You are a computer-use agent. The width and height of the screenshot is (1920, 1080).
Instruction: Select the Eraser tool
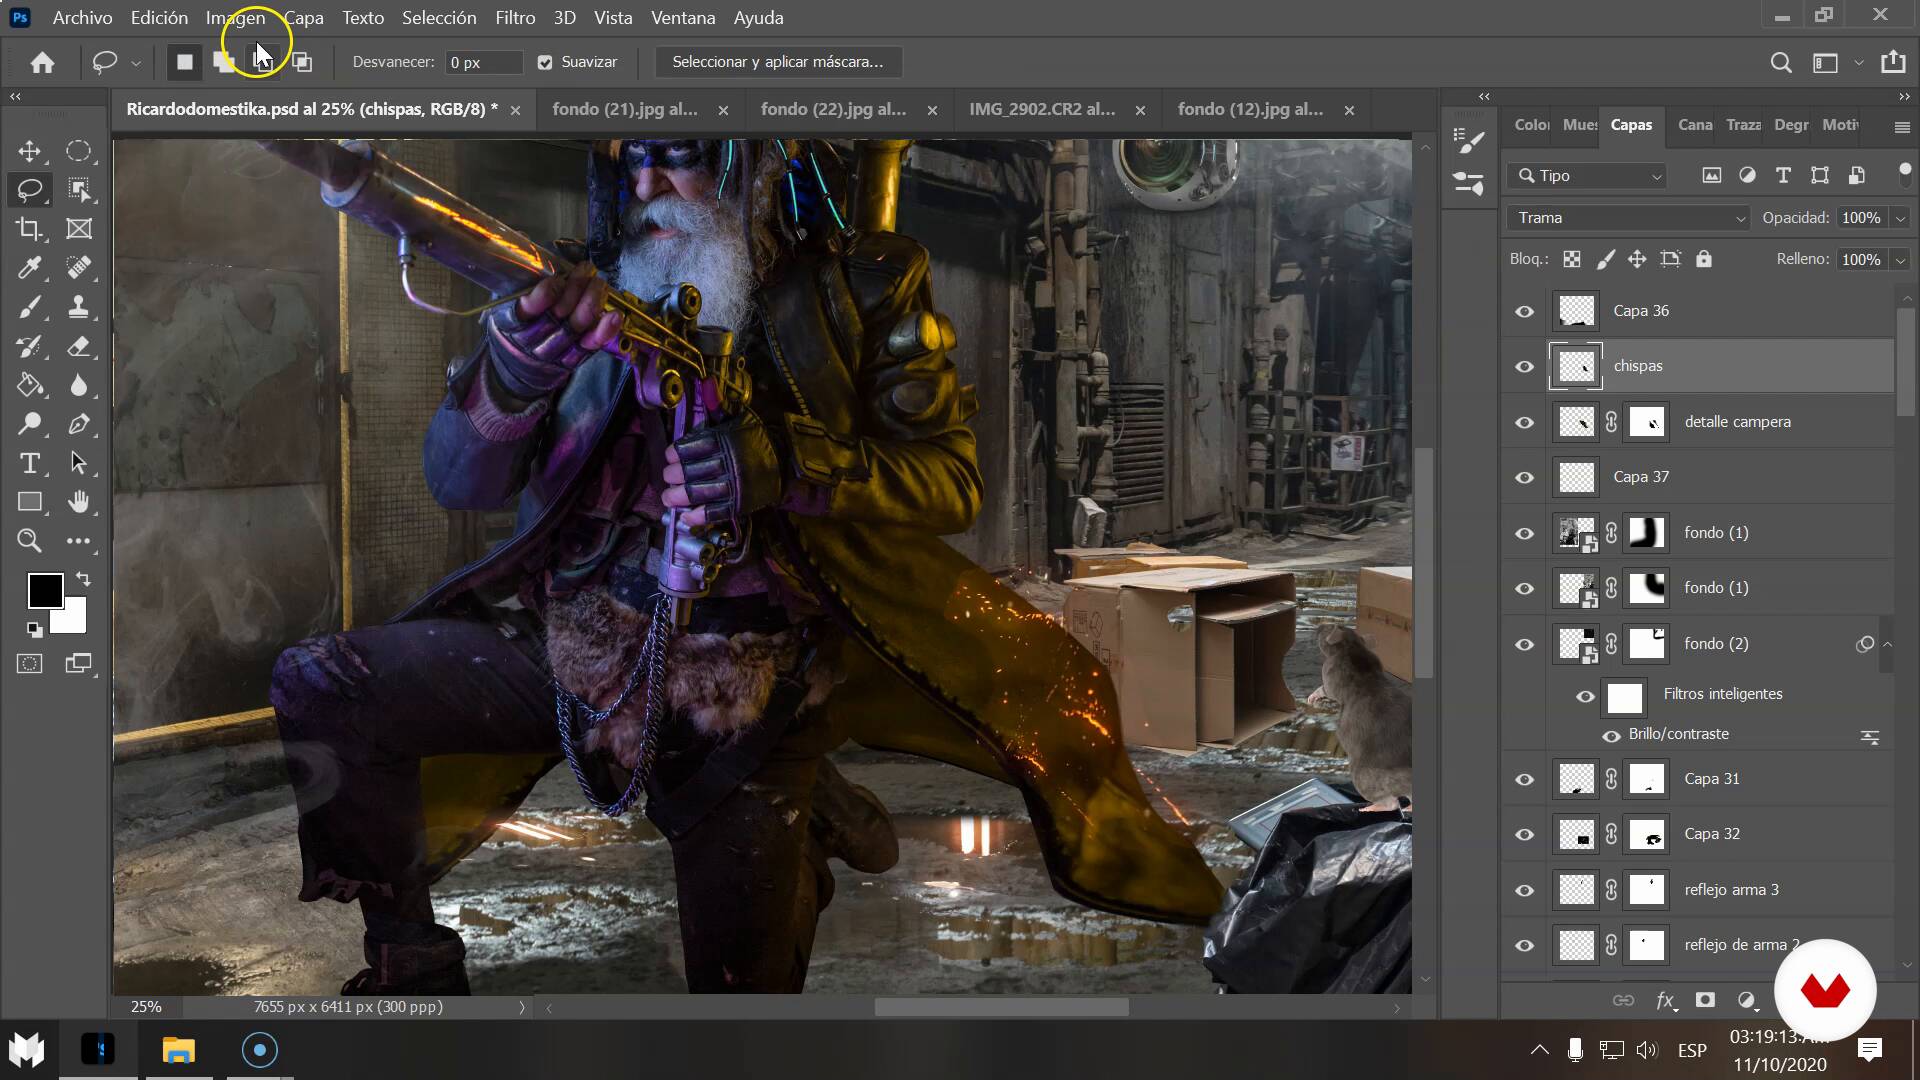(78, 346)
